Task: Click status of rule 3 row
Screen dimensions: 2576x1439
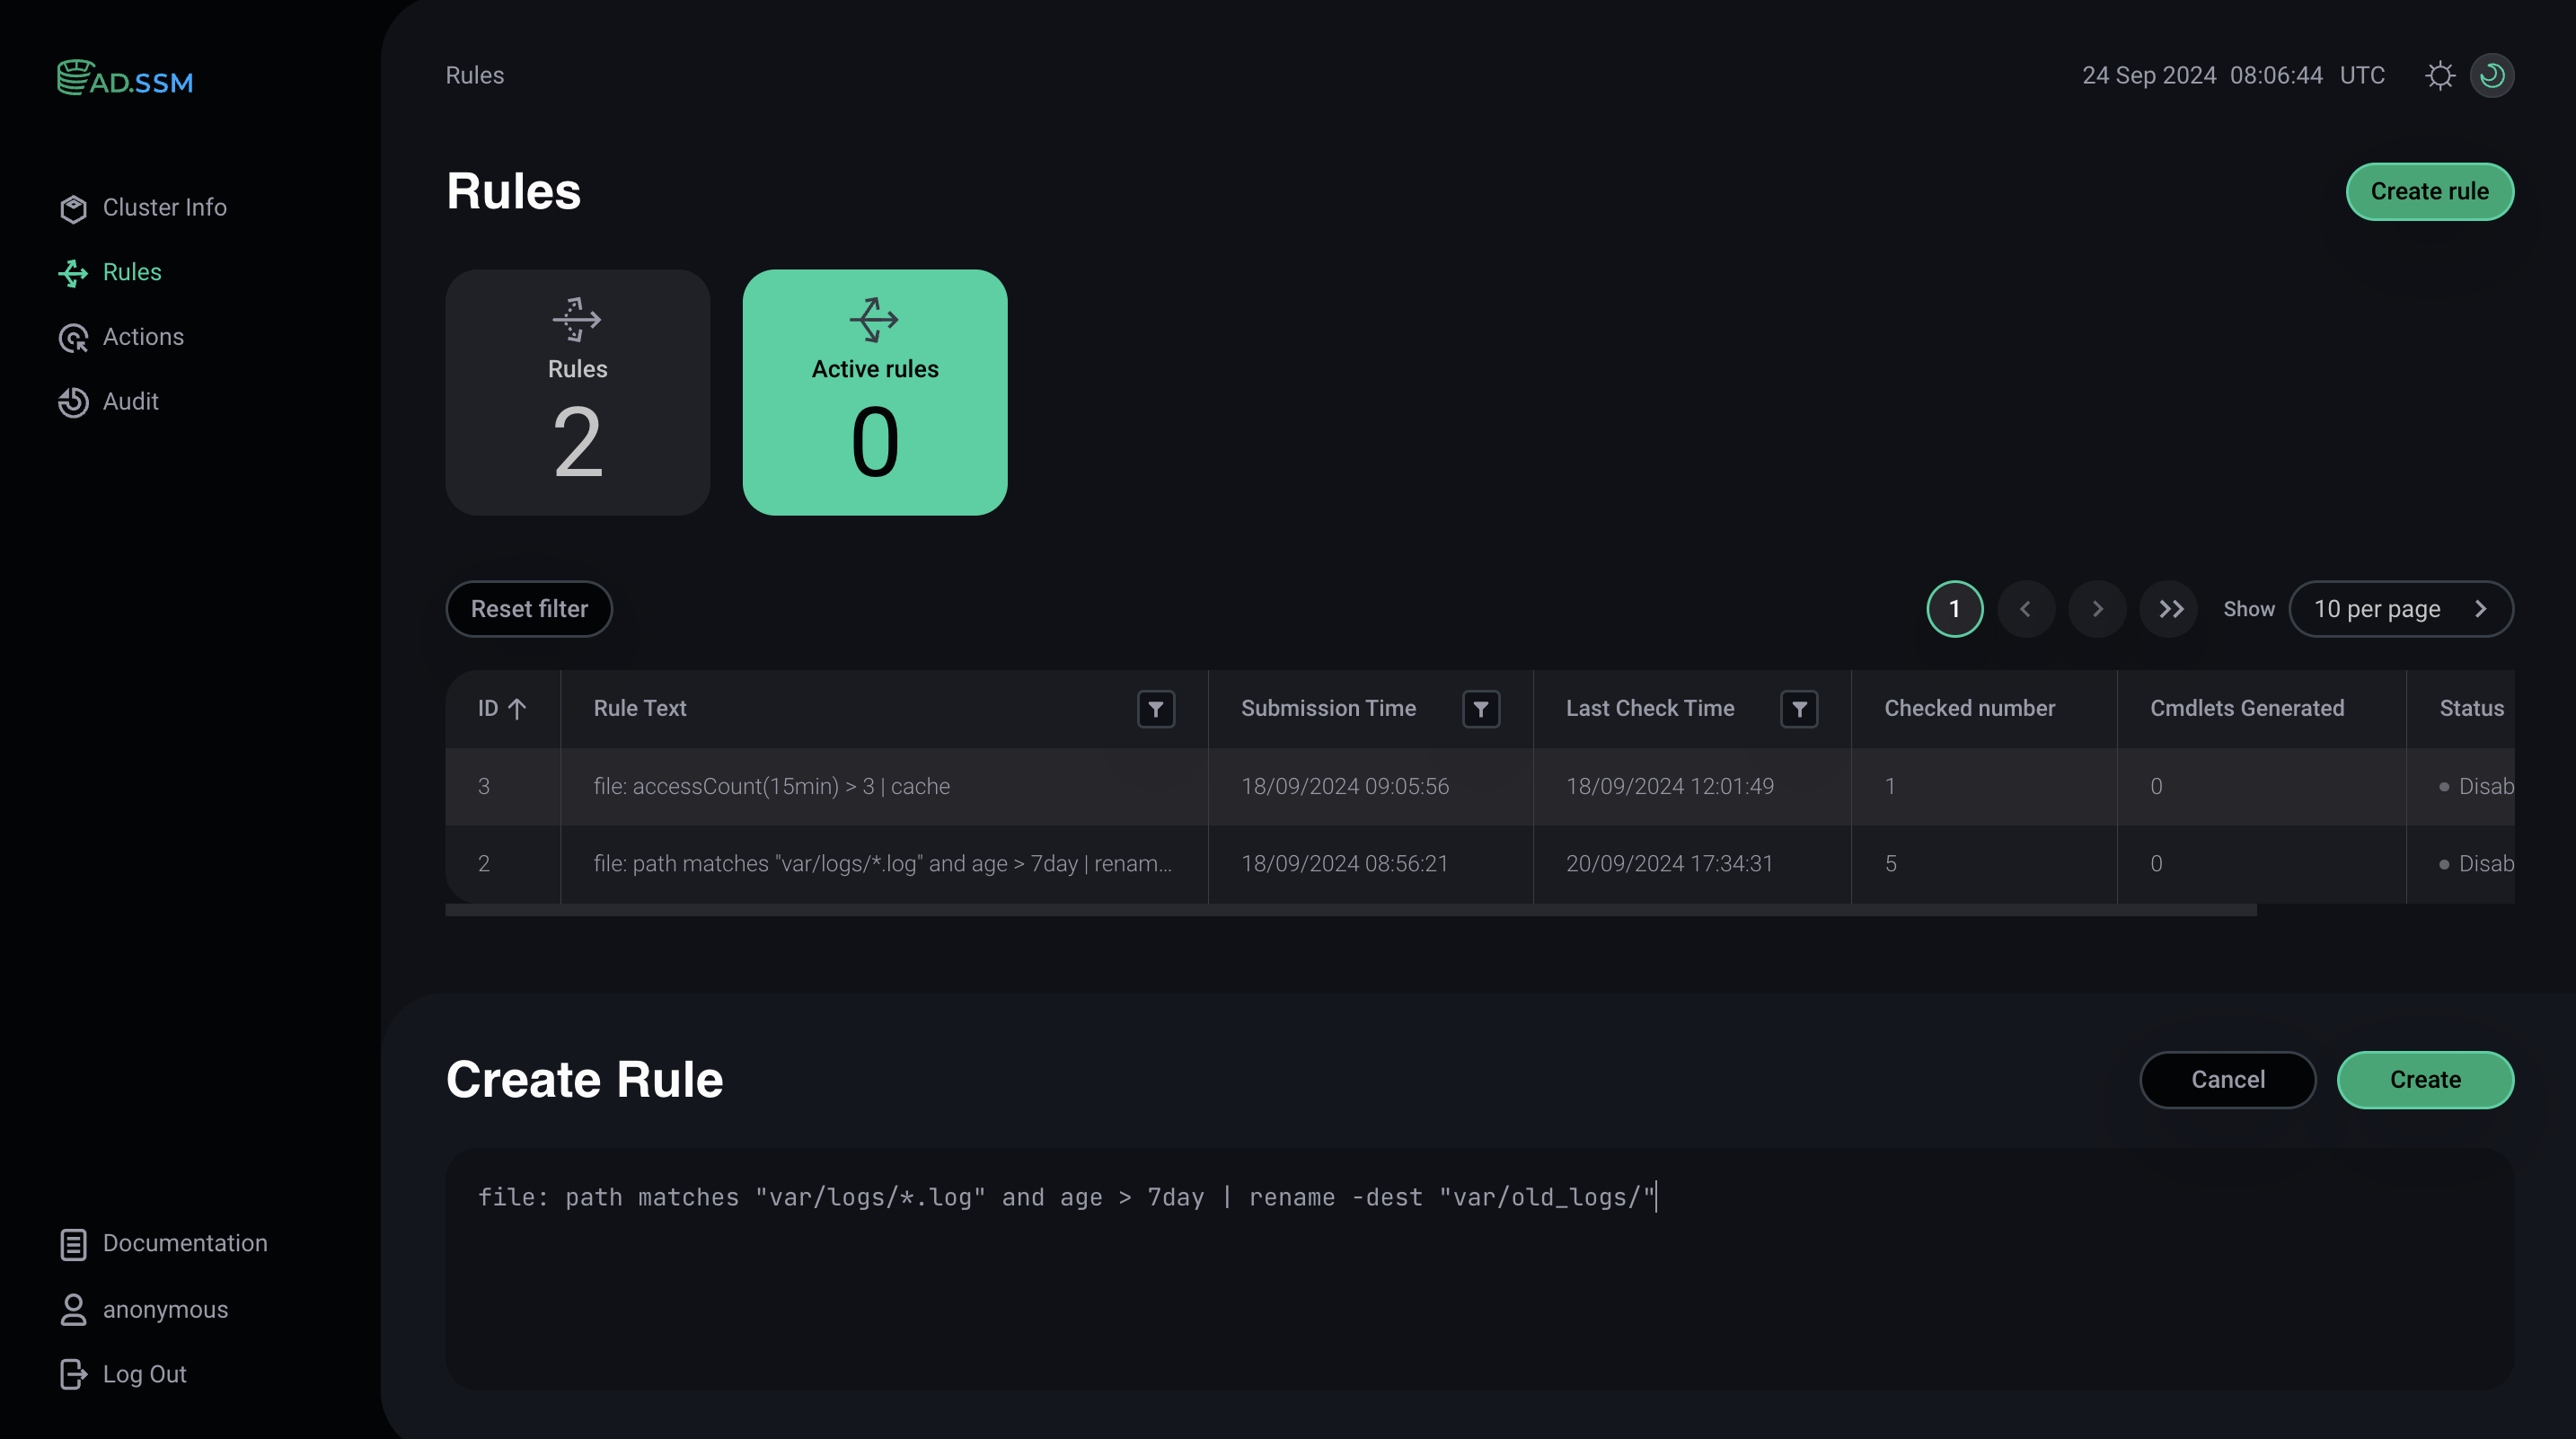Action: coord(2476,787)
